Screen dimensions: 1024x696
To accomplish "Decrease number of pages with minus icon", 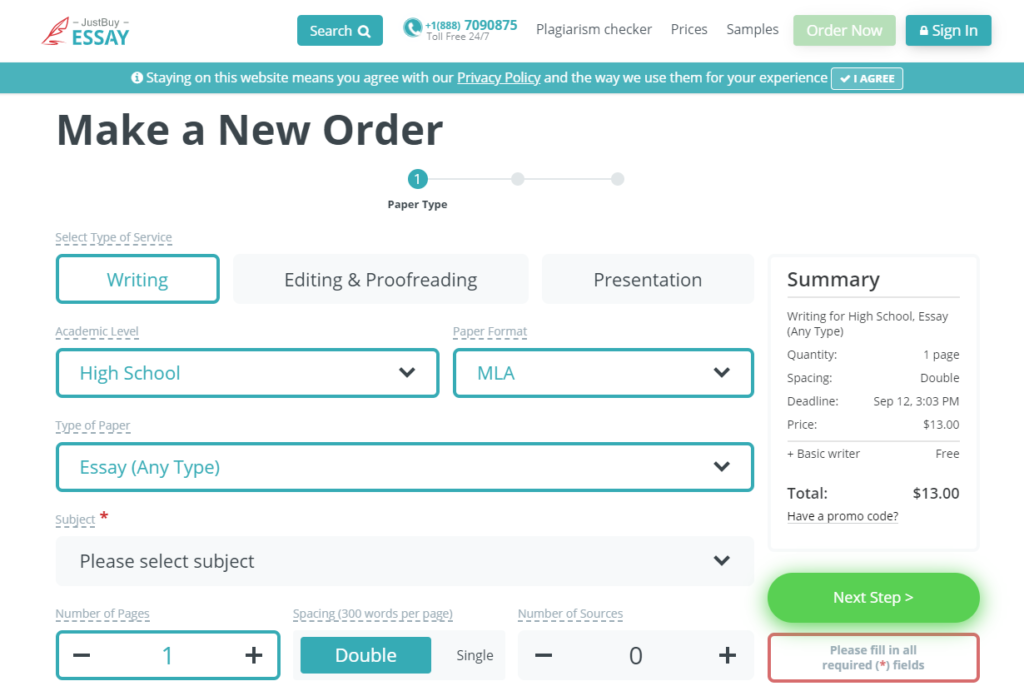I will [x=82, y=655].
